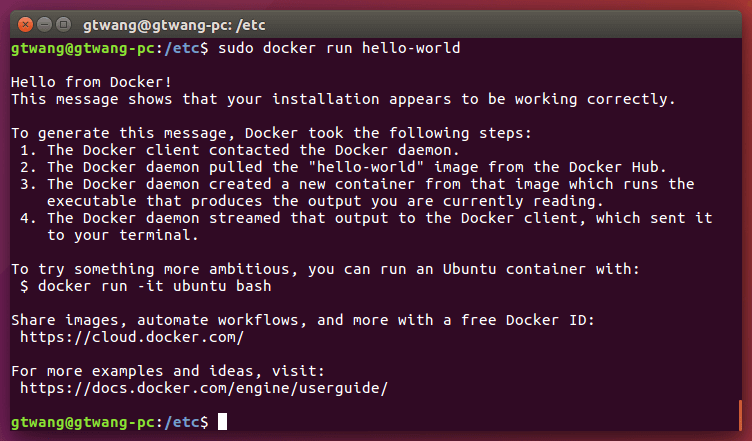752x441 pixels.
Task: Click the bottom prompt gtwang@gtwang-pc:/etc$
Action: click(110, 422)
